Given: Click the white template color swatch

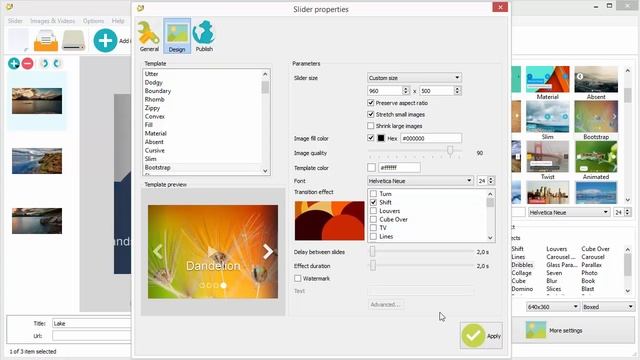Looking at the screenshot, I should click(371, 167).
